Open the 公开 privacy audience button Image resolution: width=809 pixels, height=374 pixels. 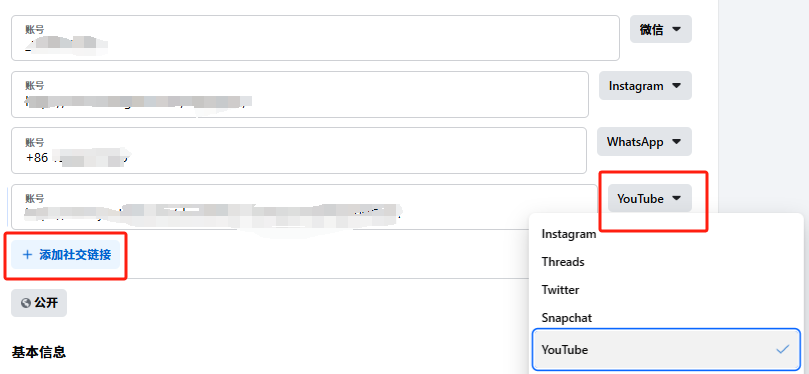pyautogui.click(x=39, y=303)
